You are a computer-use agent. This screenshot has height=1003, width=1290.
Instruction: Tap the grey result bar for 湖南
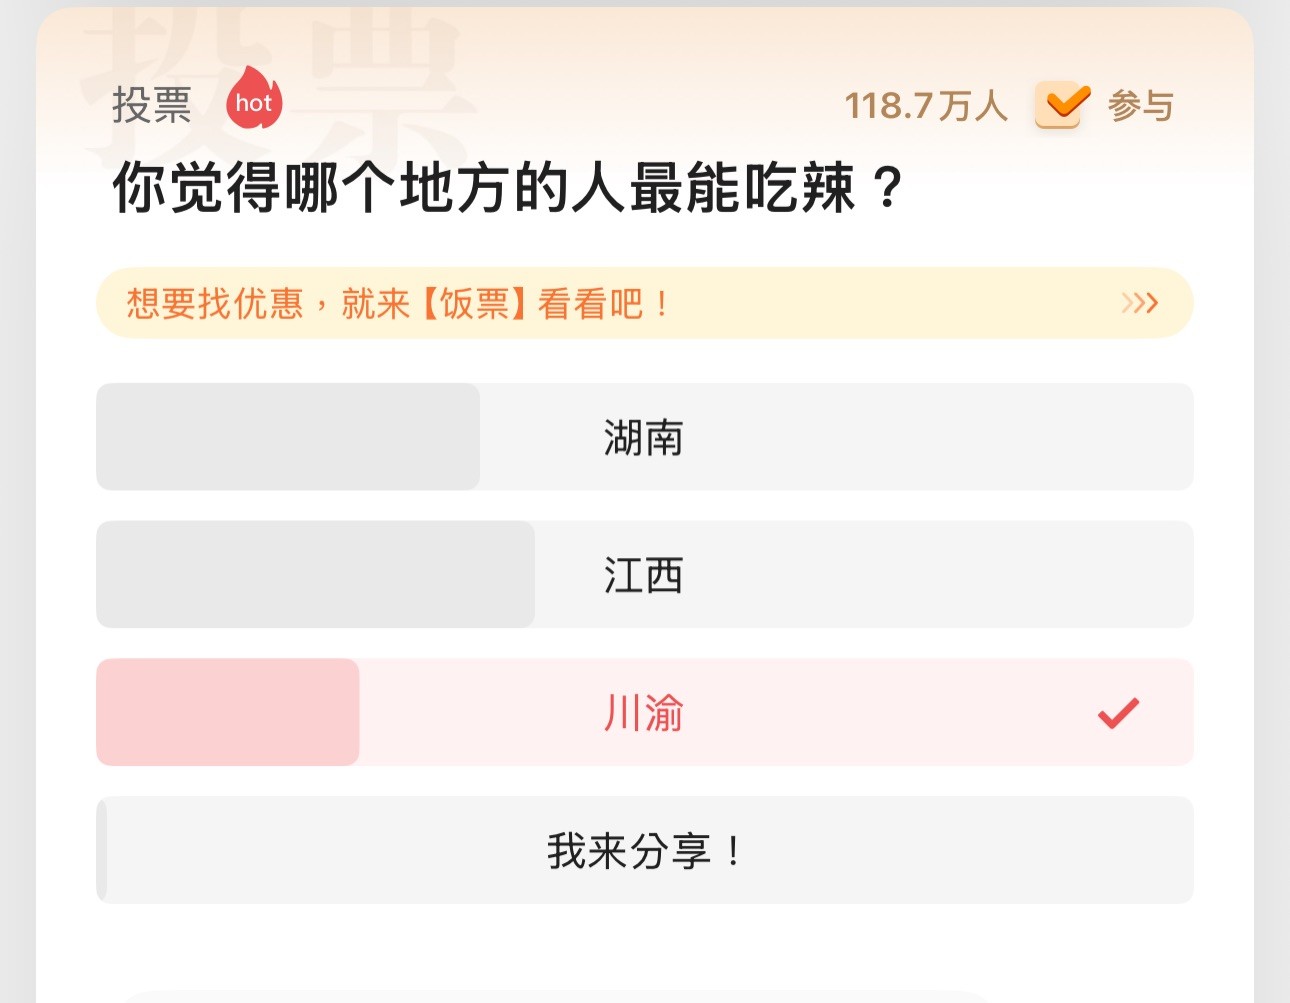288,437
